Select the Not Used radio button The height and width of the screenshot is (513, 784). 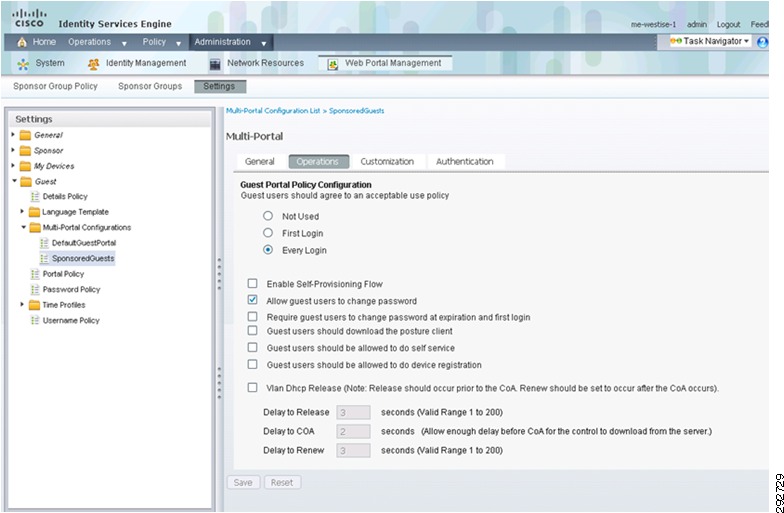[x=268, y=216]
